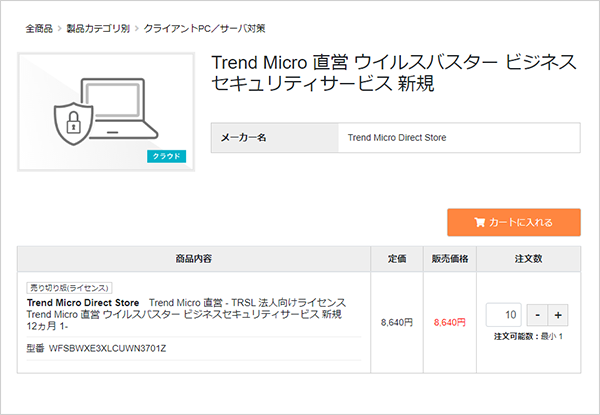Click the 型番 WFSBWXE3XLCUWN3701Z model number
Viewport: 600px width, 415px height.
(x=96, y=348)
